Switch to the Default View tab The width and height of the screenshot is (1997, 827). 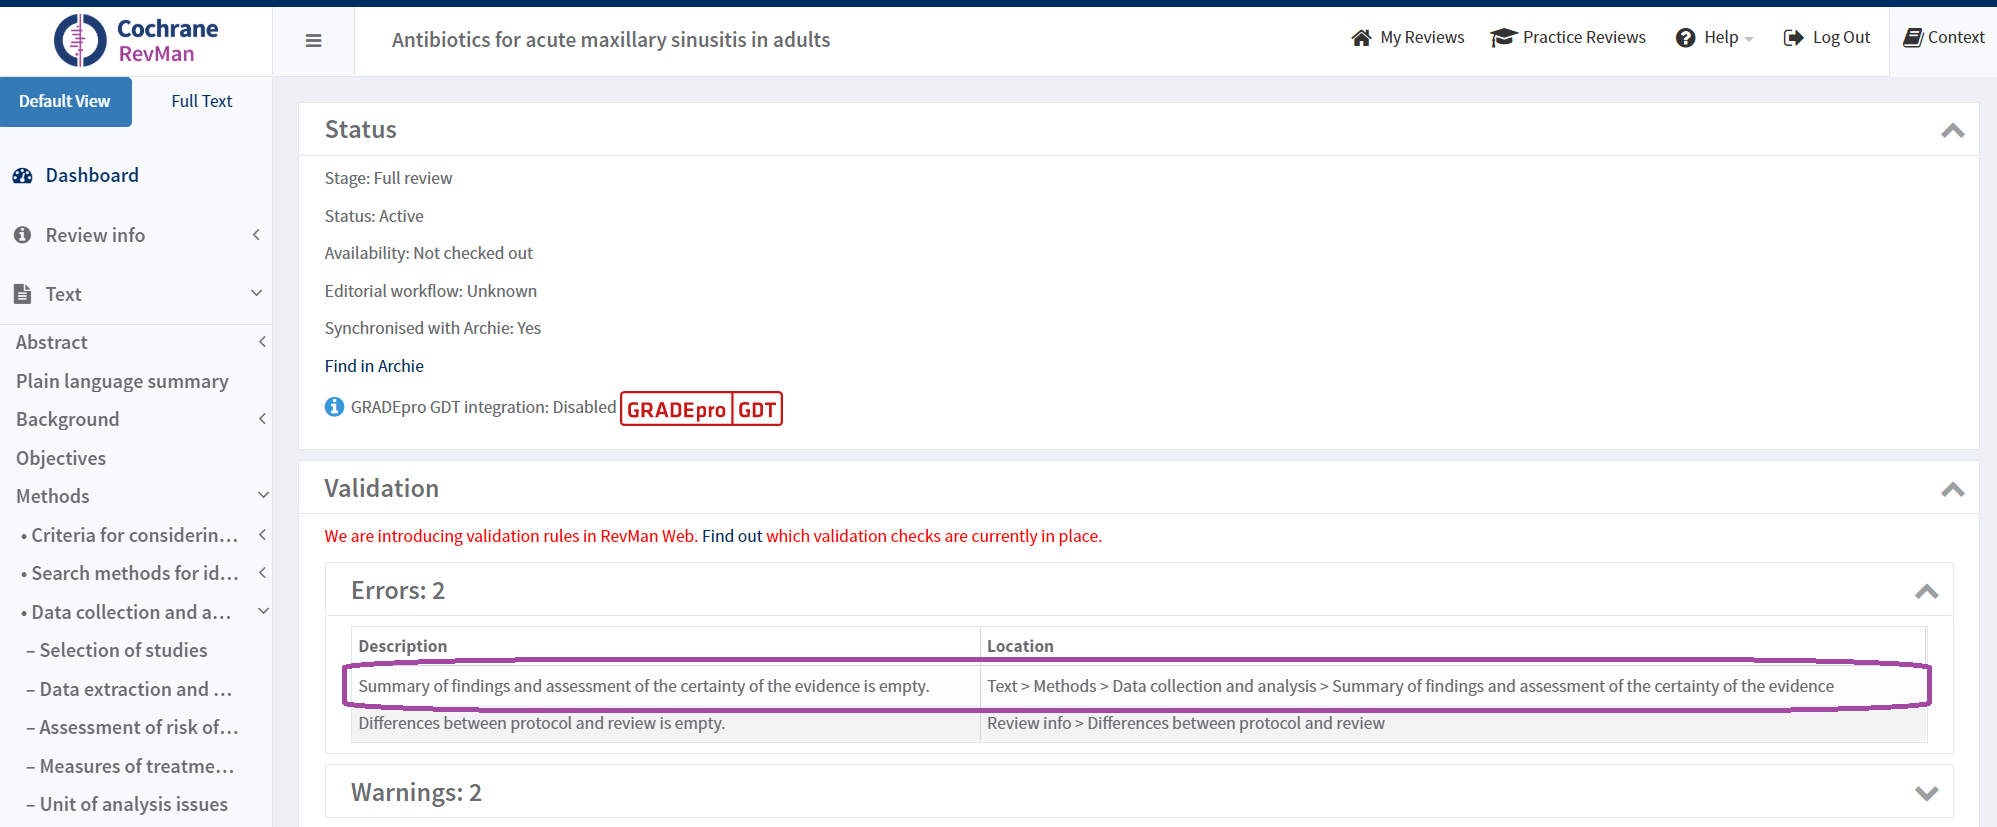click(x=65, y=101)
